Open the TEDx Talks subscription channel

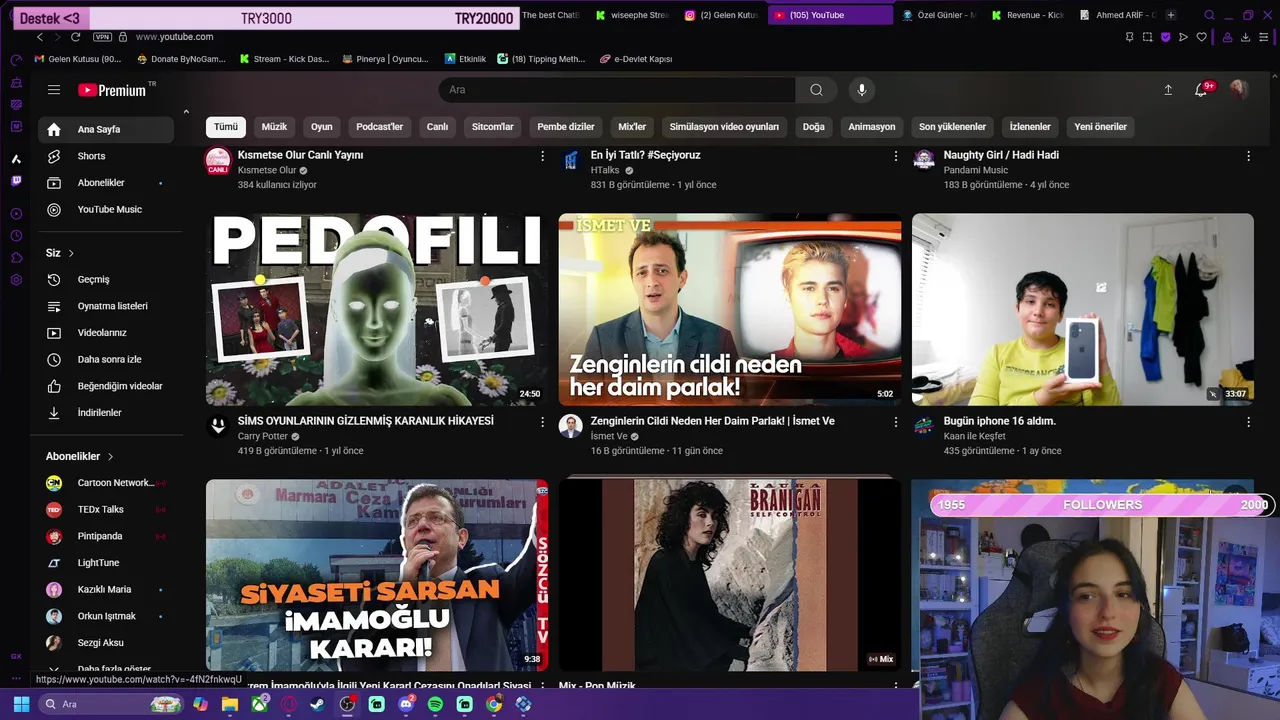106,510
